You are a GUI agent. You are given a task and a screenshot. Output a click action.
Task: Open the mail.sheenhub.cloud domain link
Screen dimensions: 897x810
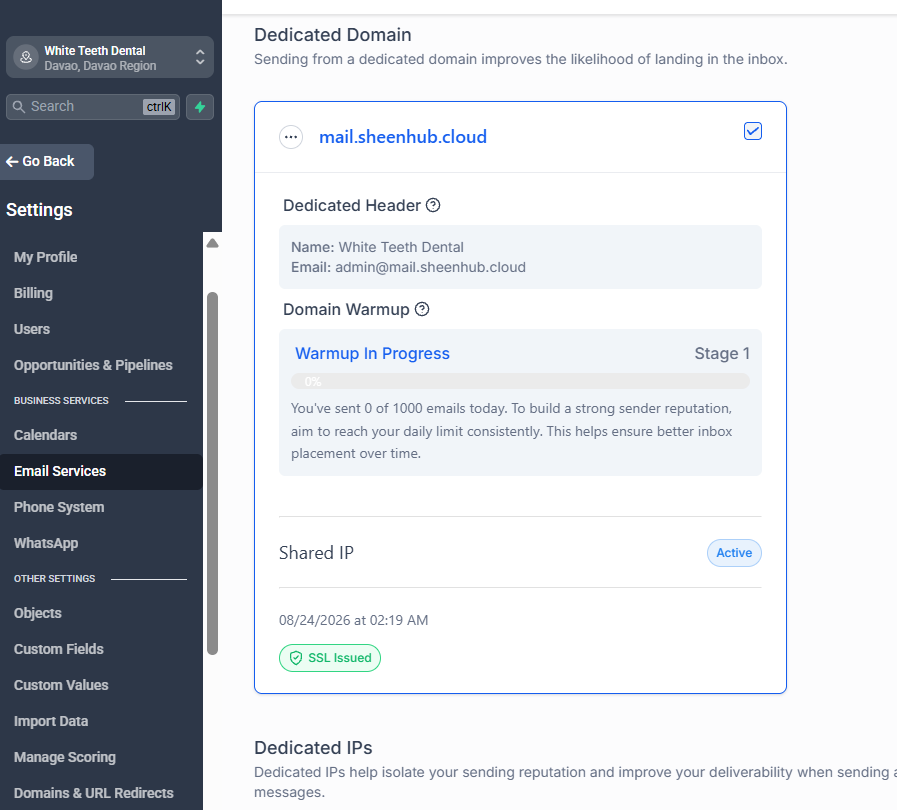pos(403,137)
